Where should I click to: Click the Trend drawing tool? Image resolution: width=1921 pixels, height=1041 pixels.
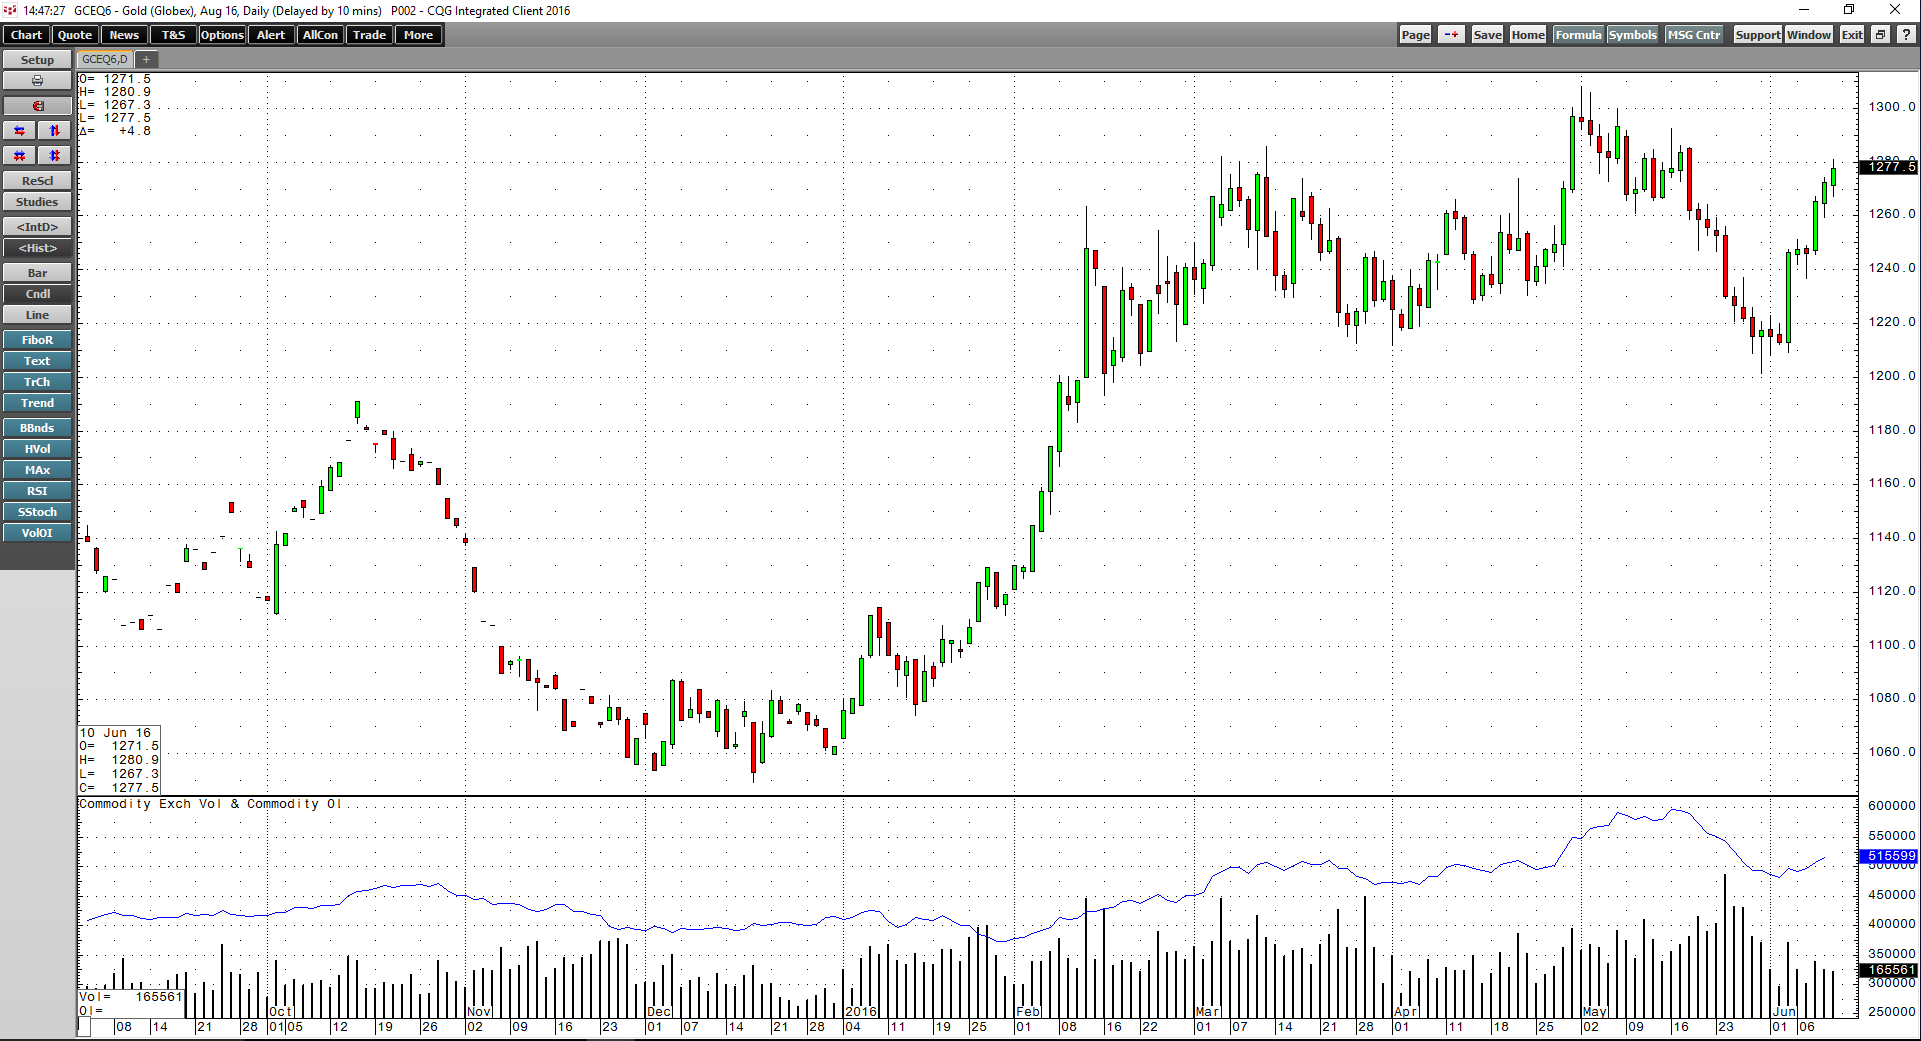(37, 402)
